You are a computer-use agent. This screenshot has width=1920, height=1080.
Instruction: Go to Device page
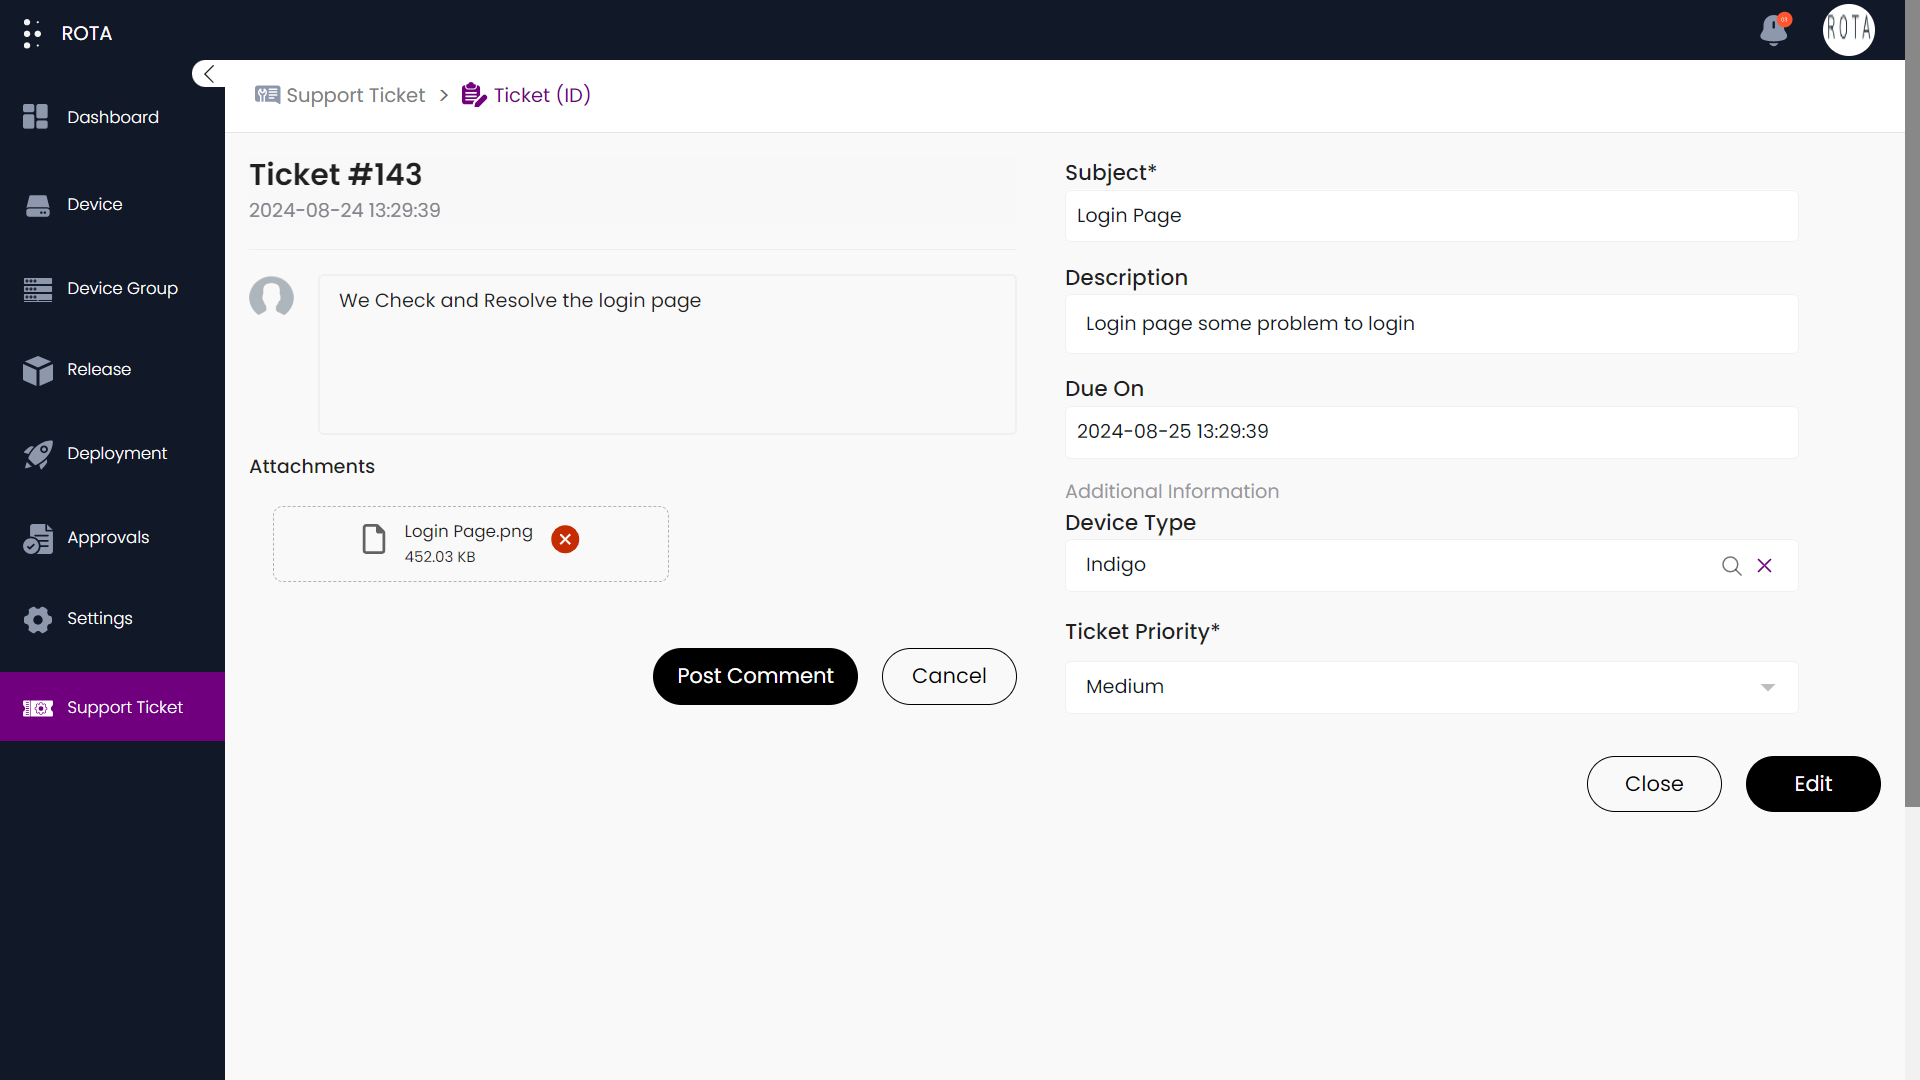95,204
